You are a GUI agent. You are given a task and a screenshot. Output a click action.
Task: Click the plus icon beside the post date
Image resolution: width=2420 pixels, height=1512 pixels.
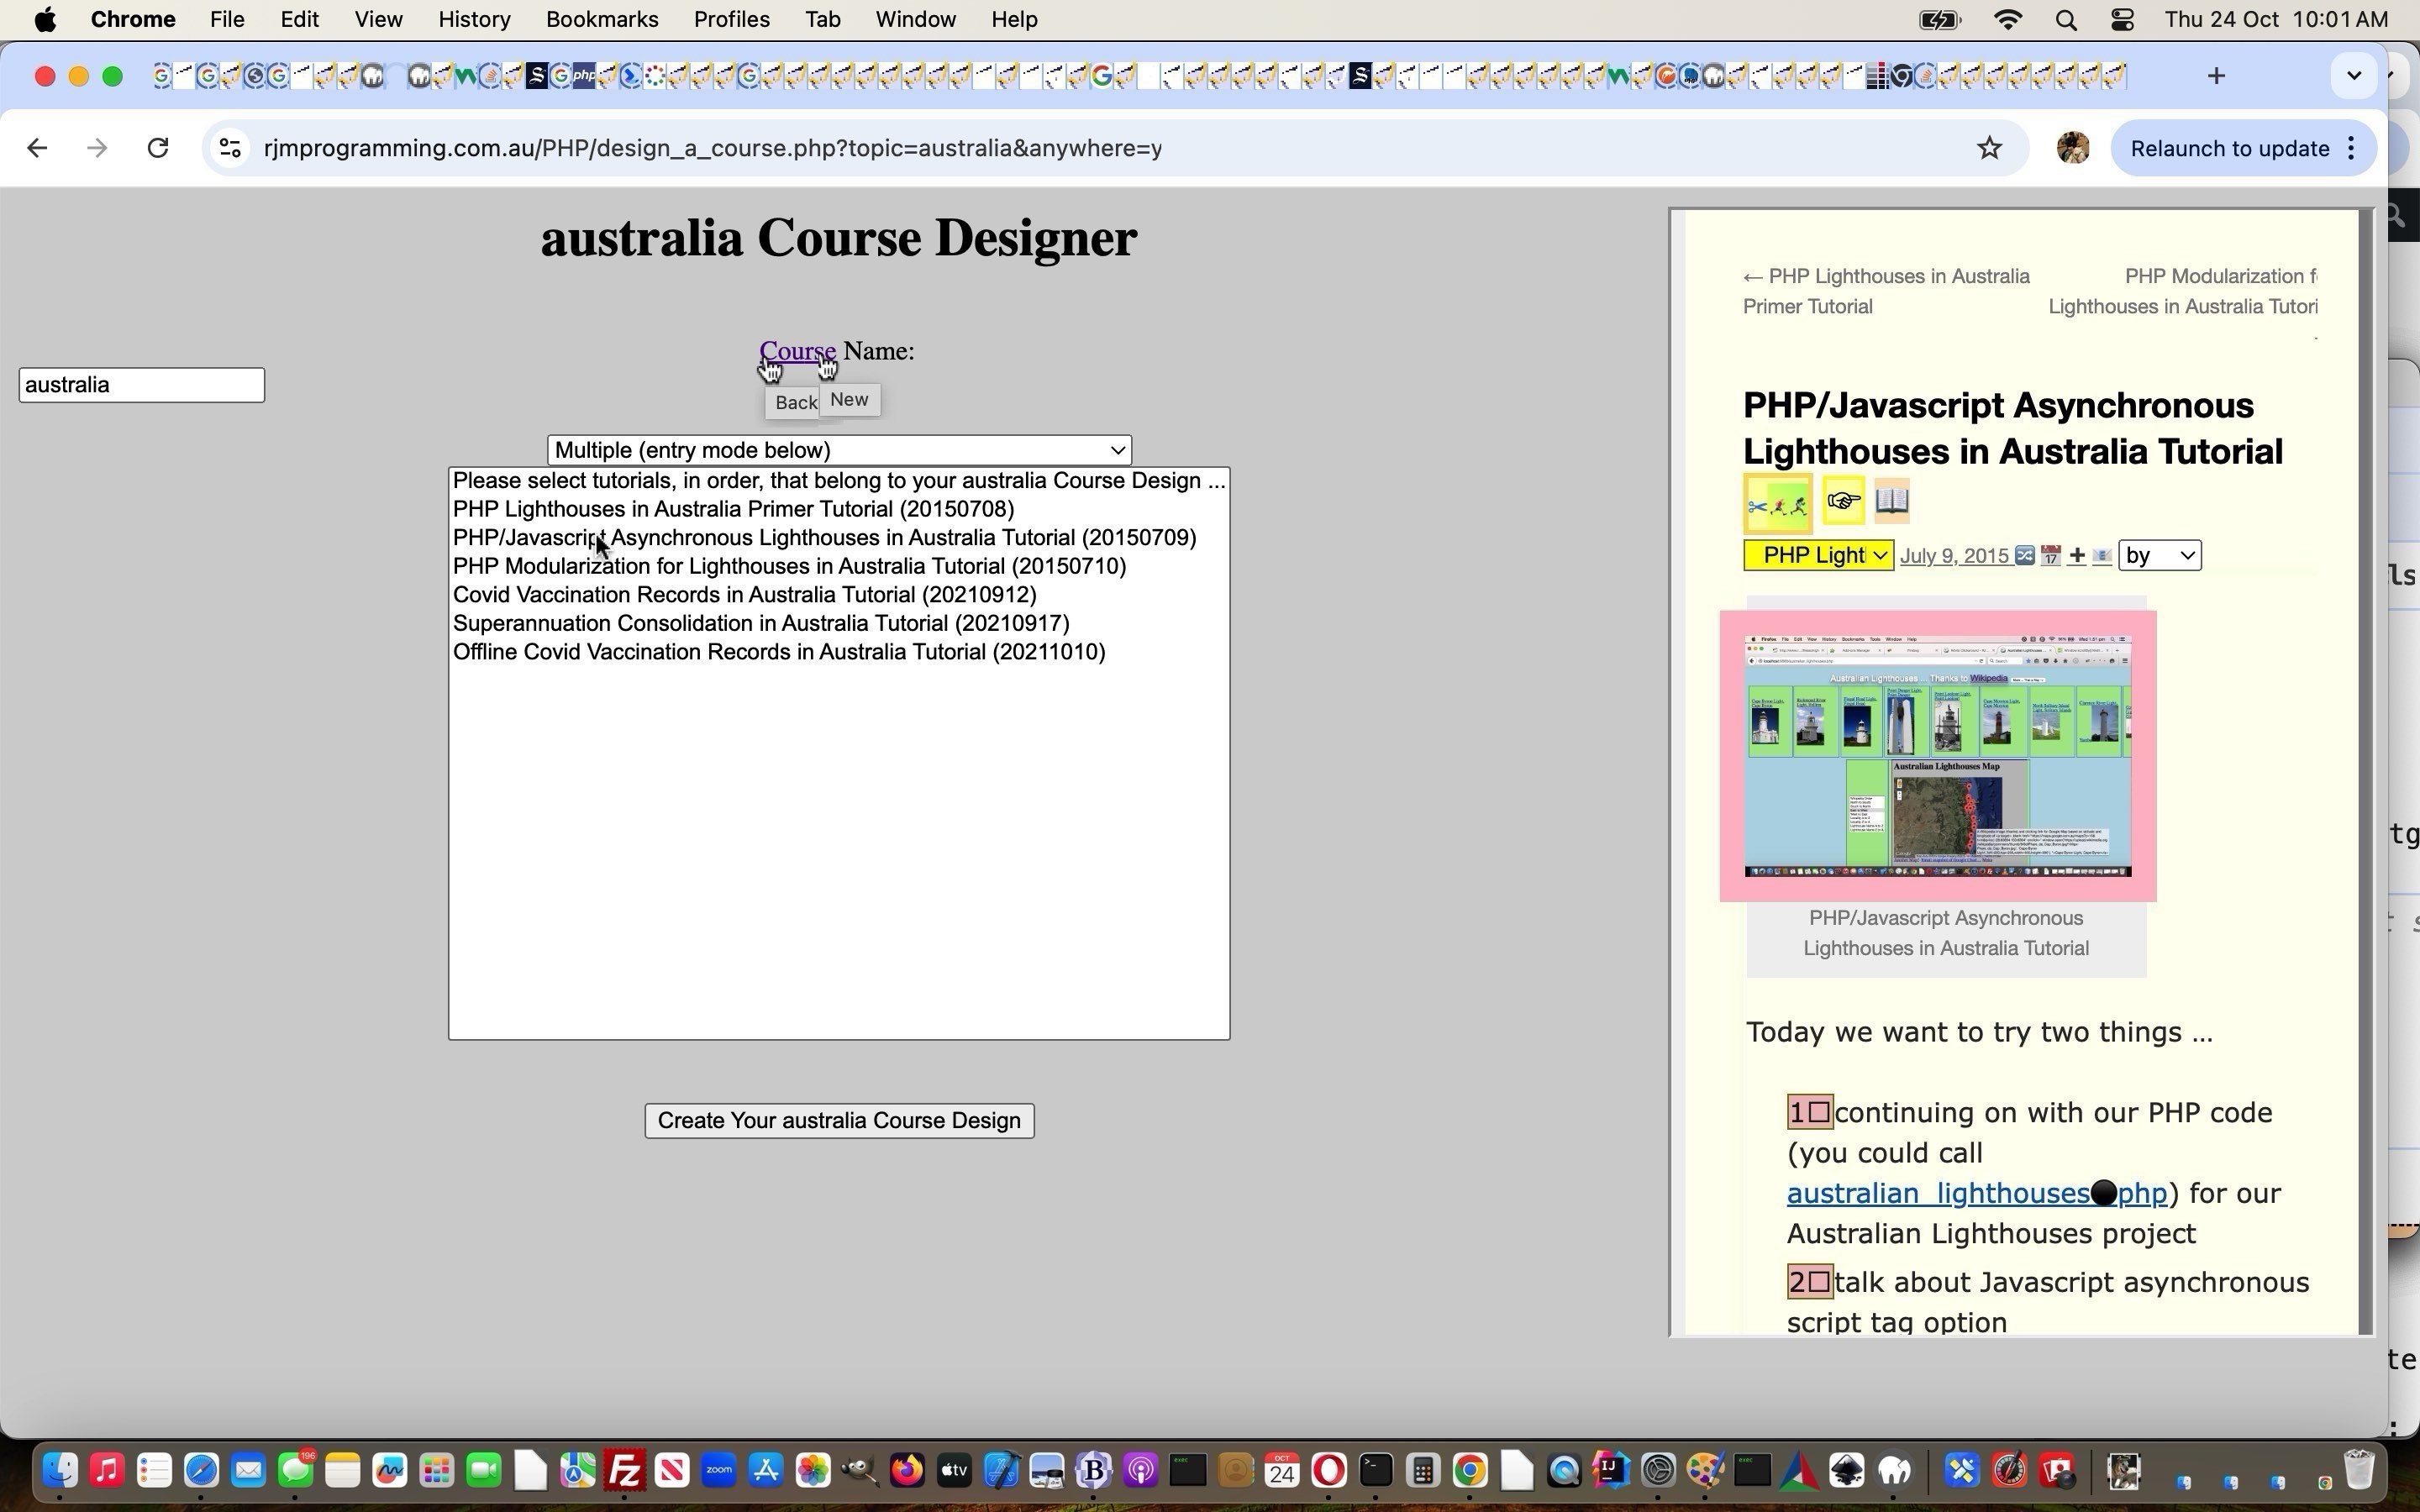click(2077, 556)
